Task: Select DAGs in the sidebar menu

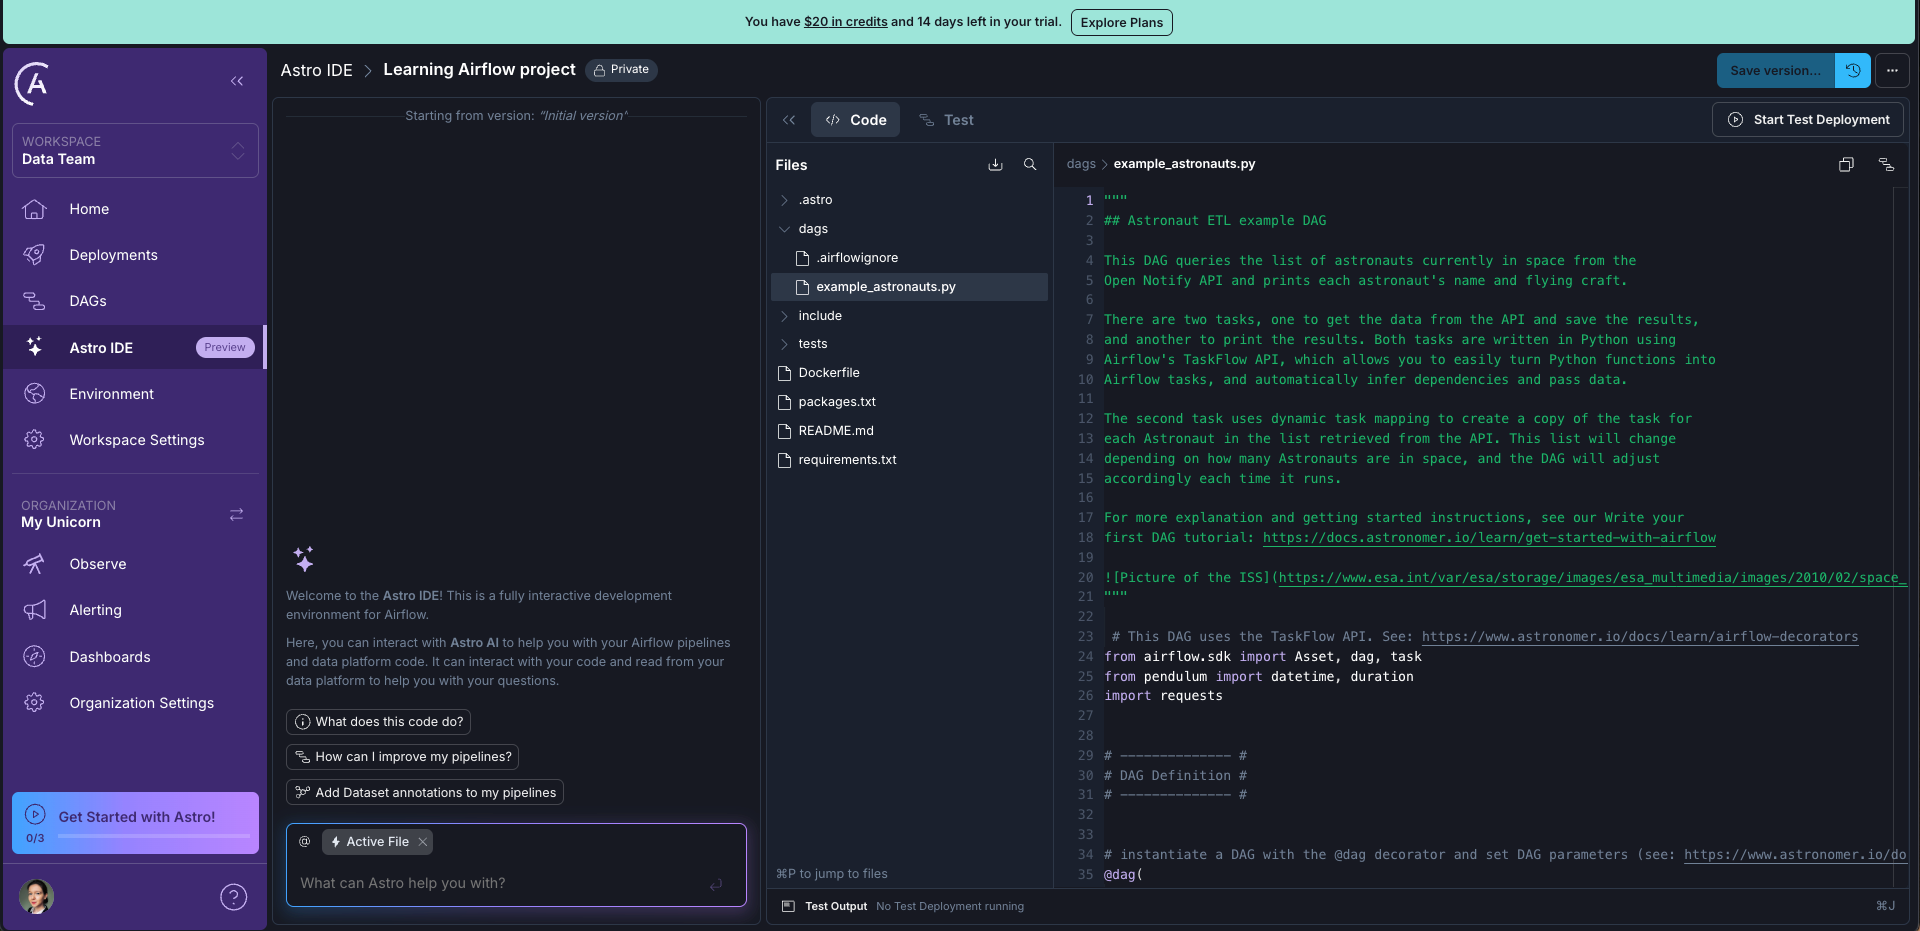Action: tap(87, 300)
